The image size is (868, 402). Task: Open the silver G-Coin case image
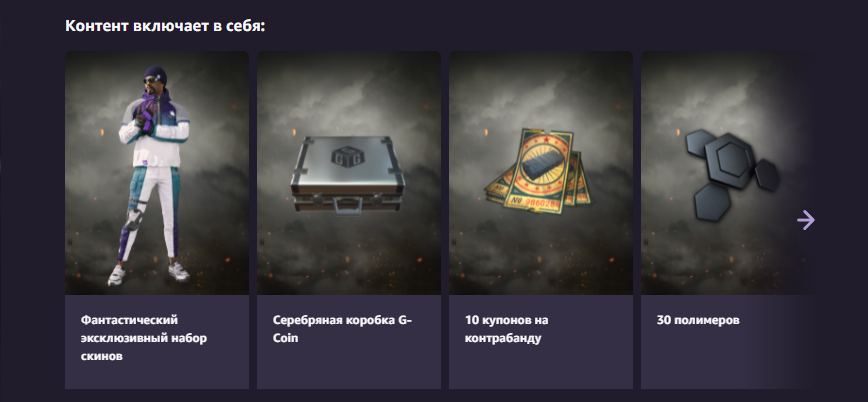pos(349,173)
